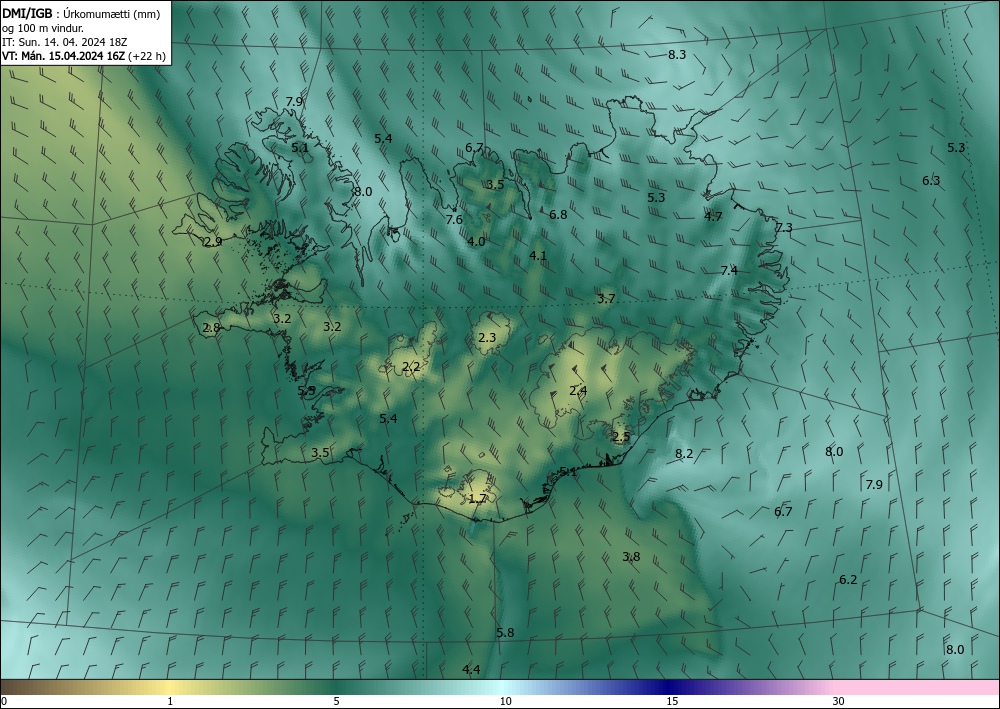The image size is (1000, 709).
Task: Click the color scale tick labeled 15
Action: point(672,701)
